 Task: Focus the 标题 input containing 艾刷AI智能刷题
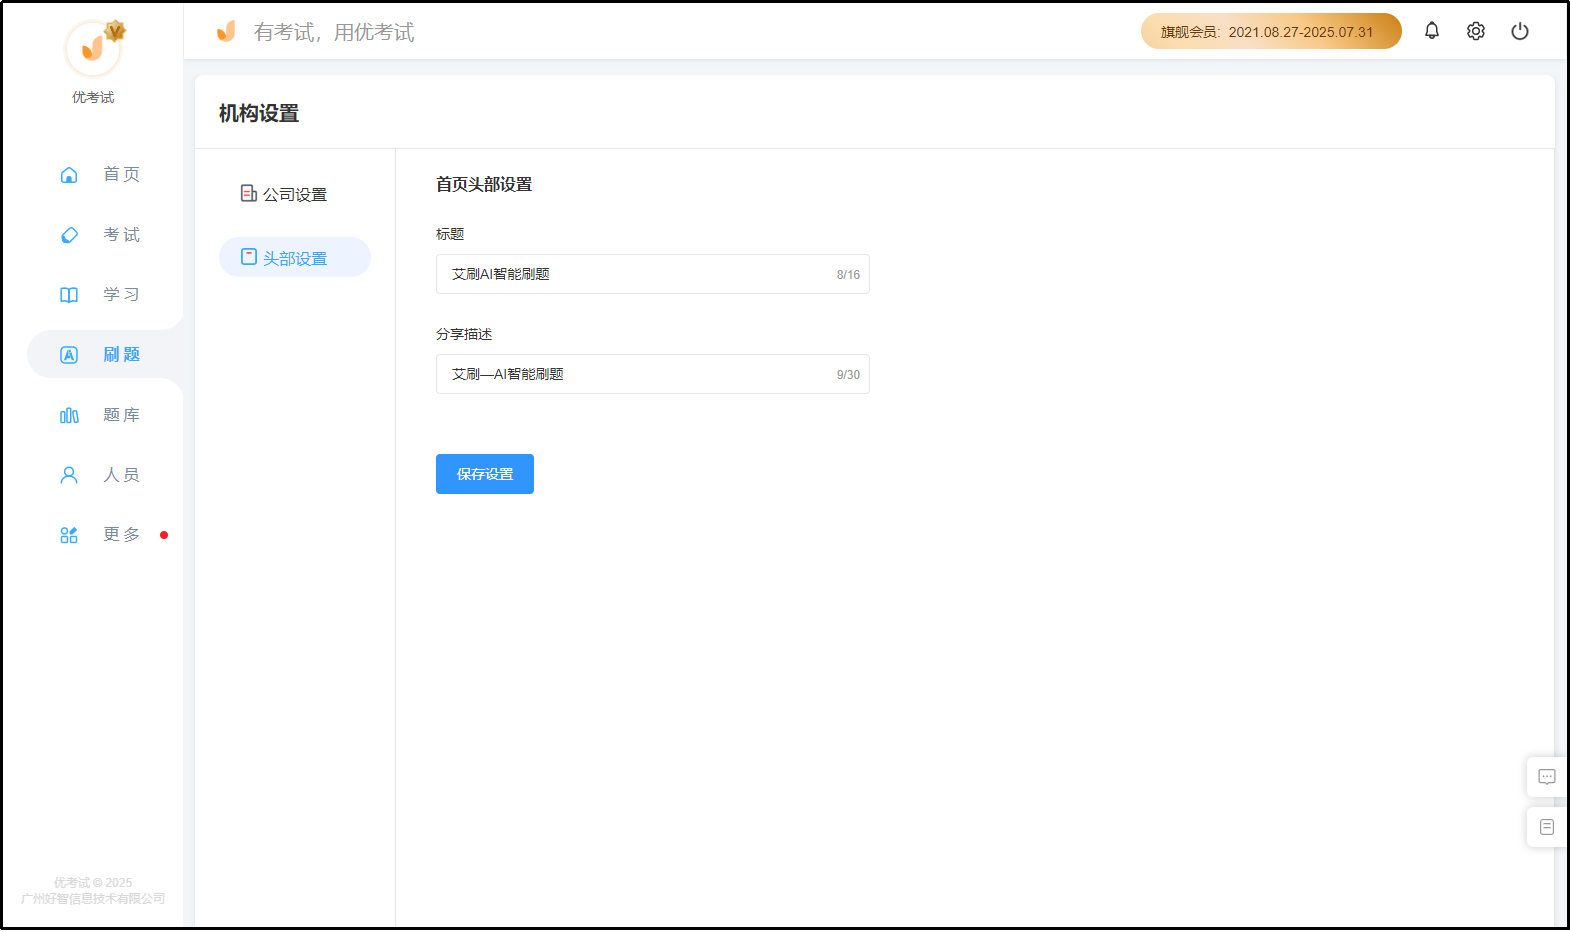coord(653,274)
